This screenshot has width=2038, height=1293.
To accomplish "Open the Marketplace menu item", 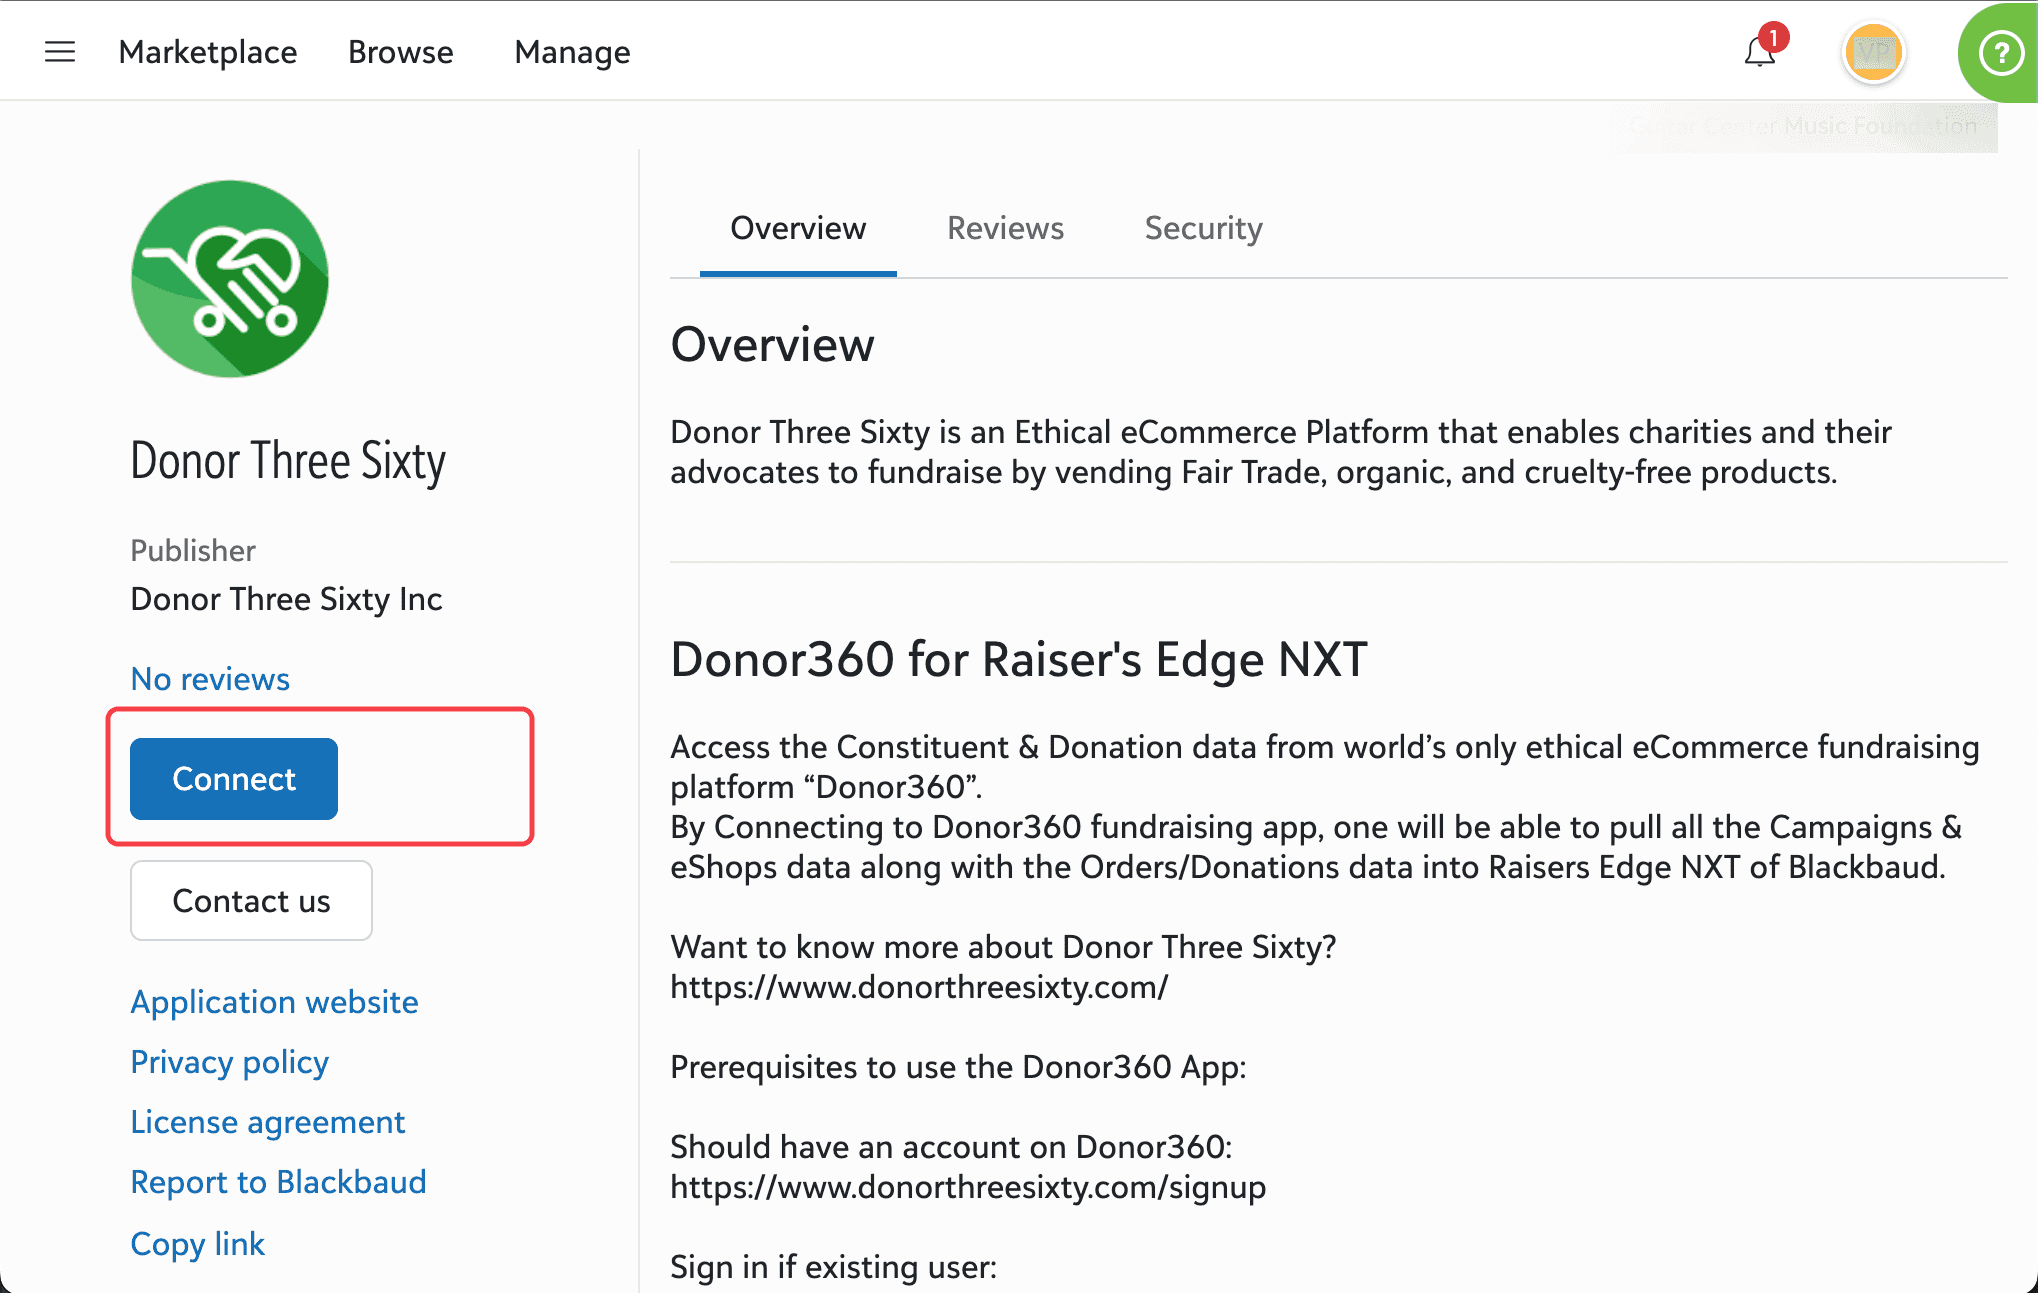I will click(x=207, y=52).
